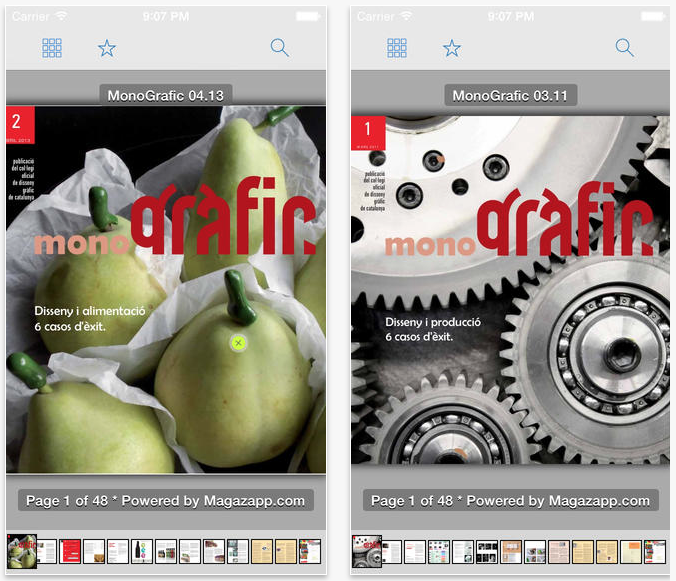Open the grid view in MonoGrafic 03.11 screen
Screen dimensions: 676x581
pos(397,48)
